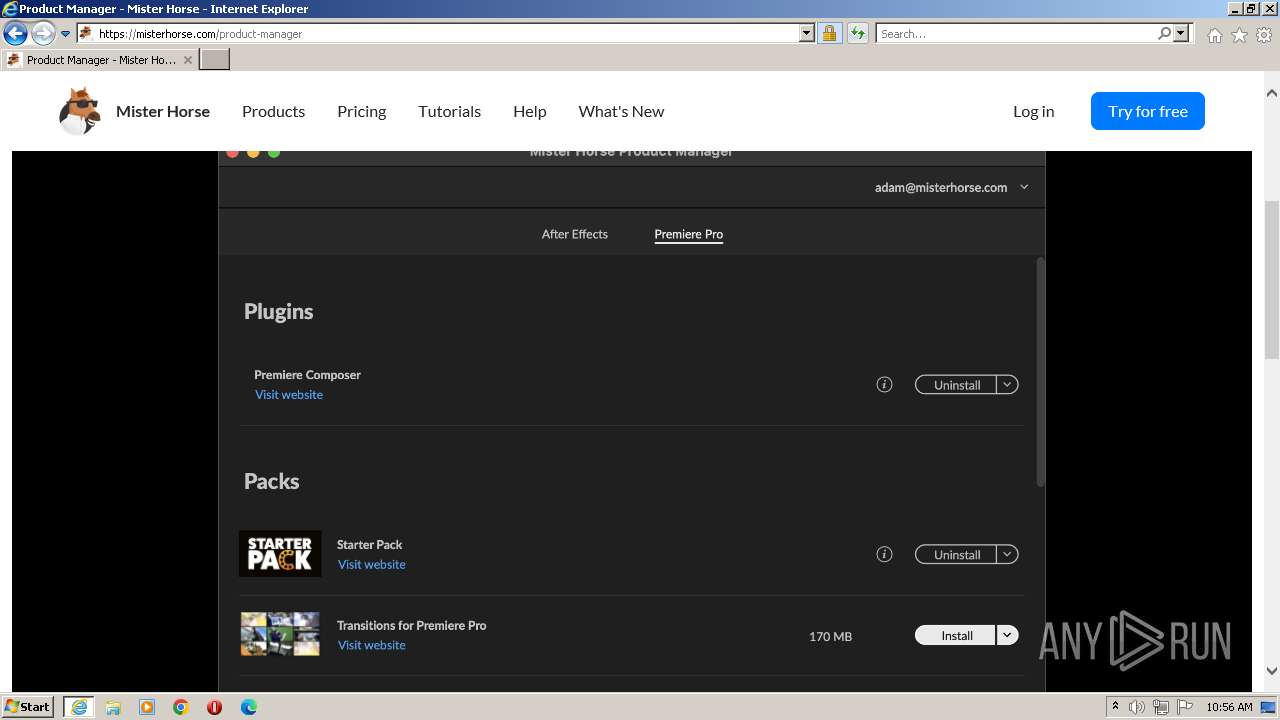Viewport: 1280px width, 720px height.
Task: Click Internet Explorer icon in taskbar
Action: click(x=78, y=707)
